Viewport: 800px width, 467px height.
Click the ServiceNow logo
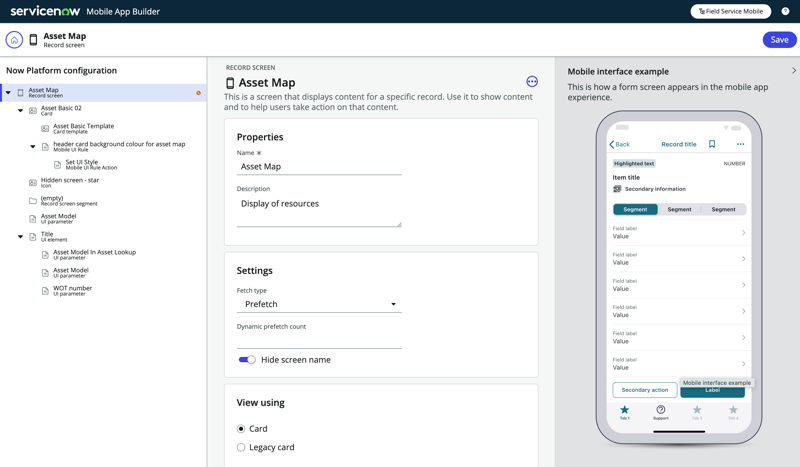45,11
